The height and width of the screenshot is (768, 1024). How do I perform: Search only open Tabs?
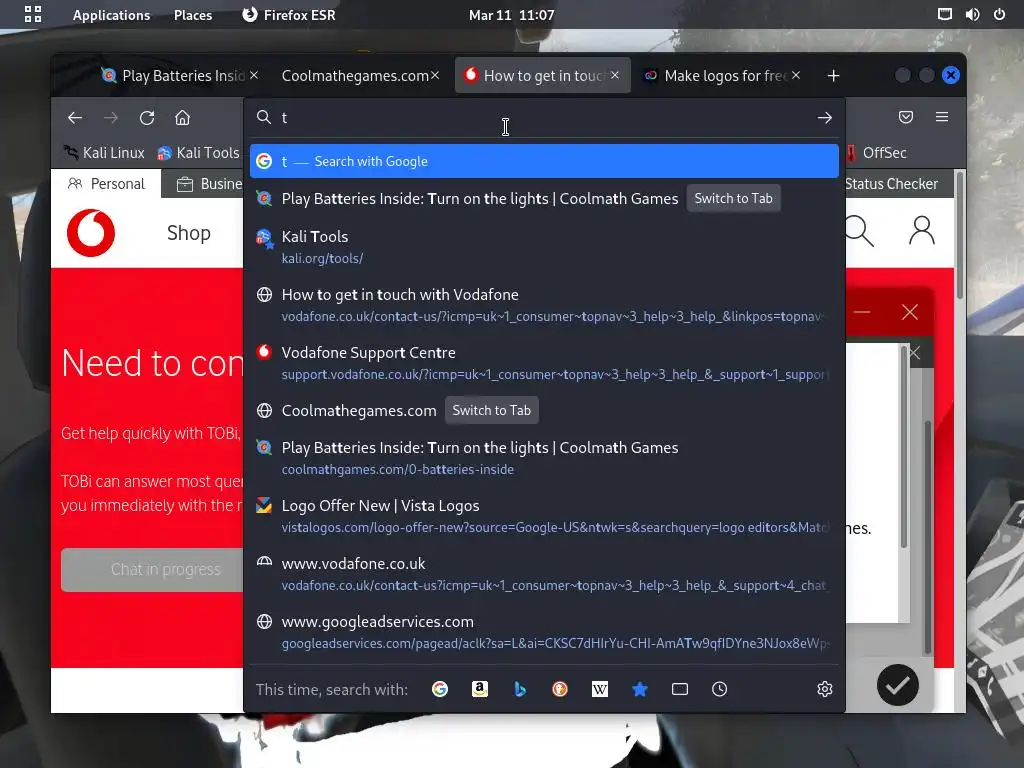click(680, 689)
